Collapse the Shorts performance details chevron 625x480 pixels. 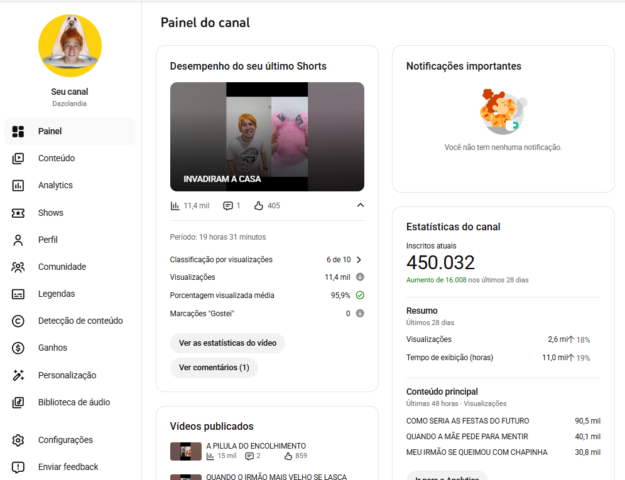tap(360, 205)
